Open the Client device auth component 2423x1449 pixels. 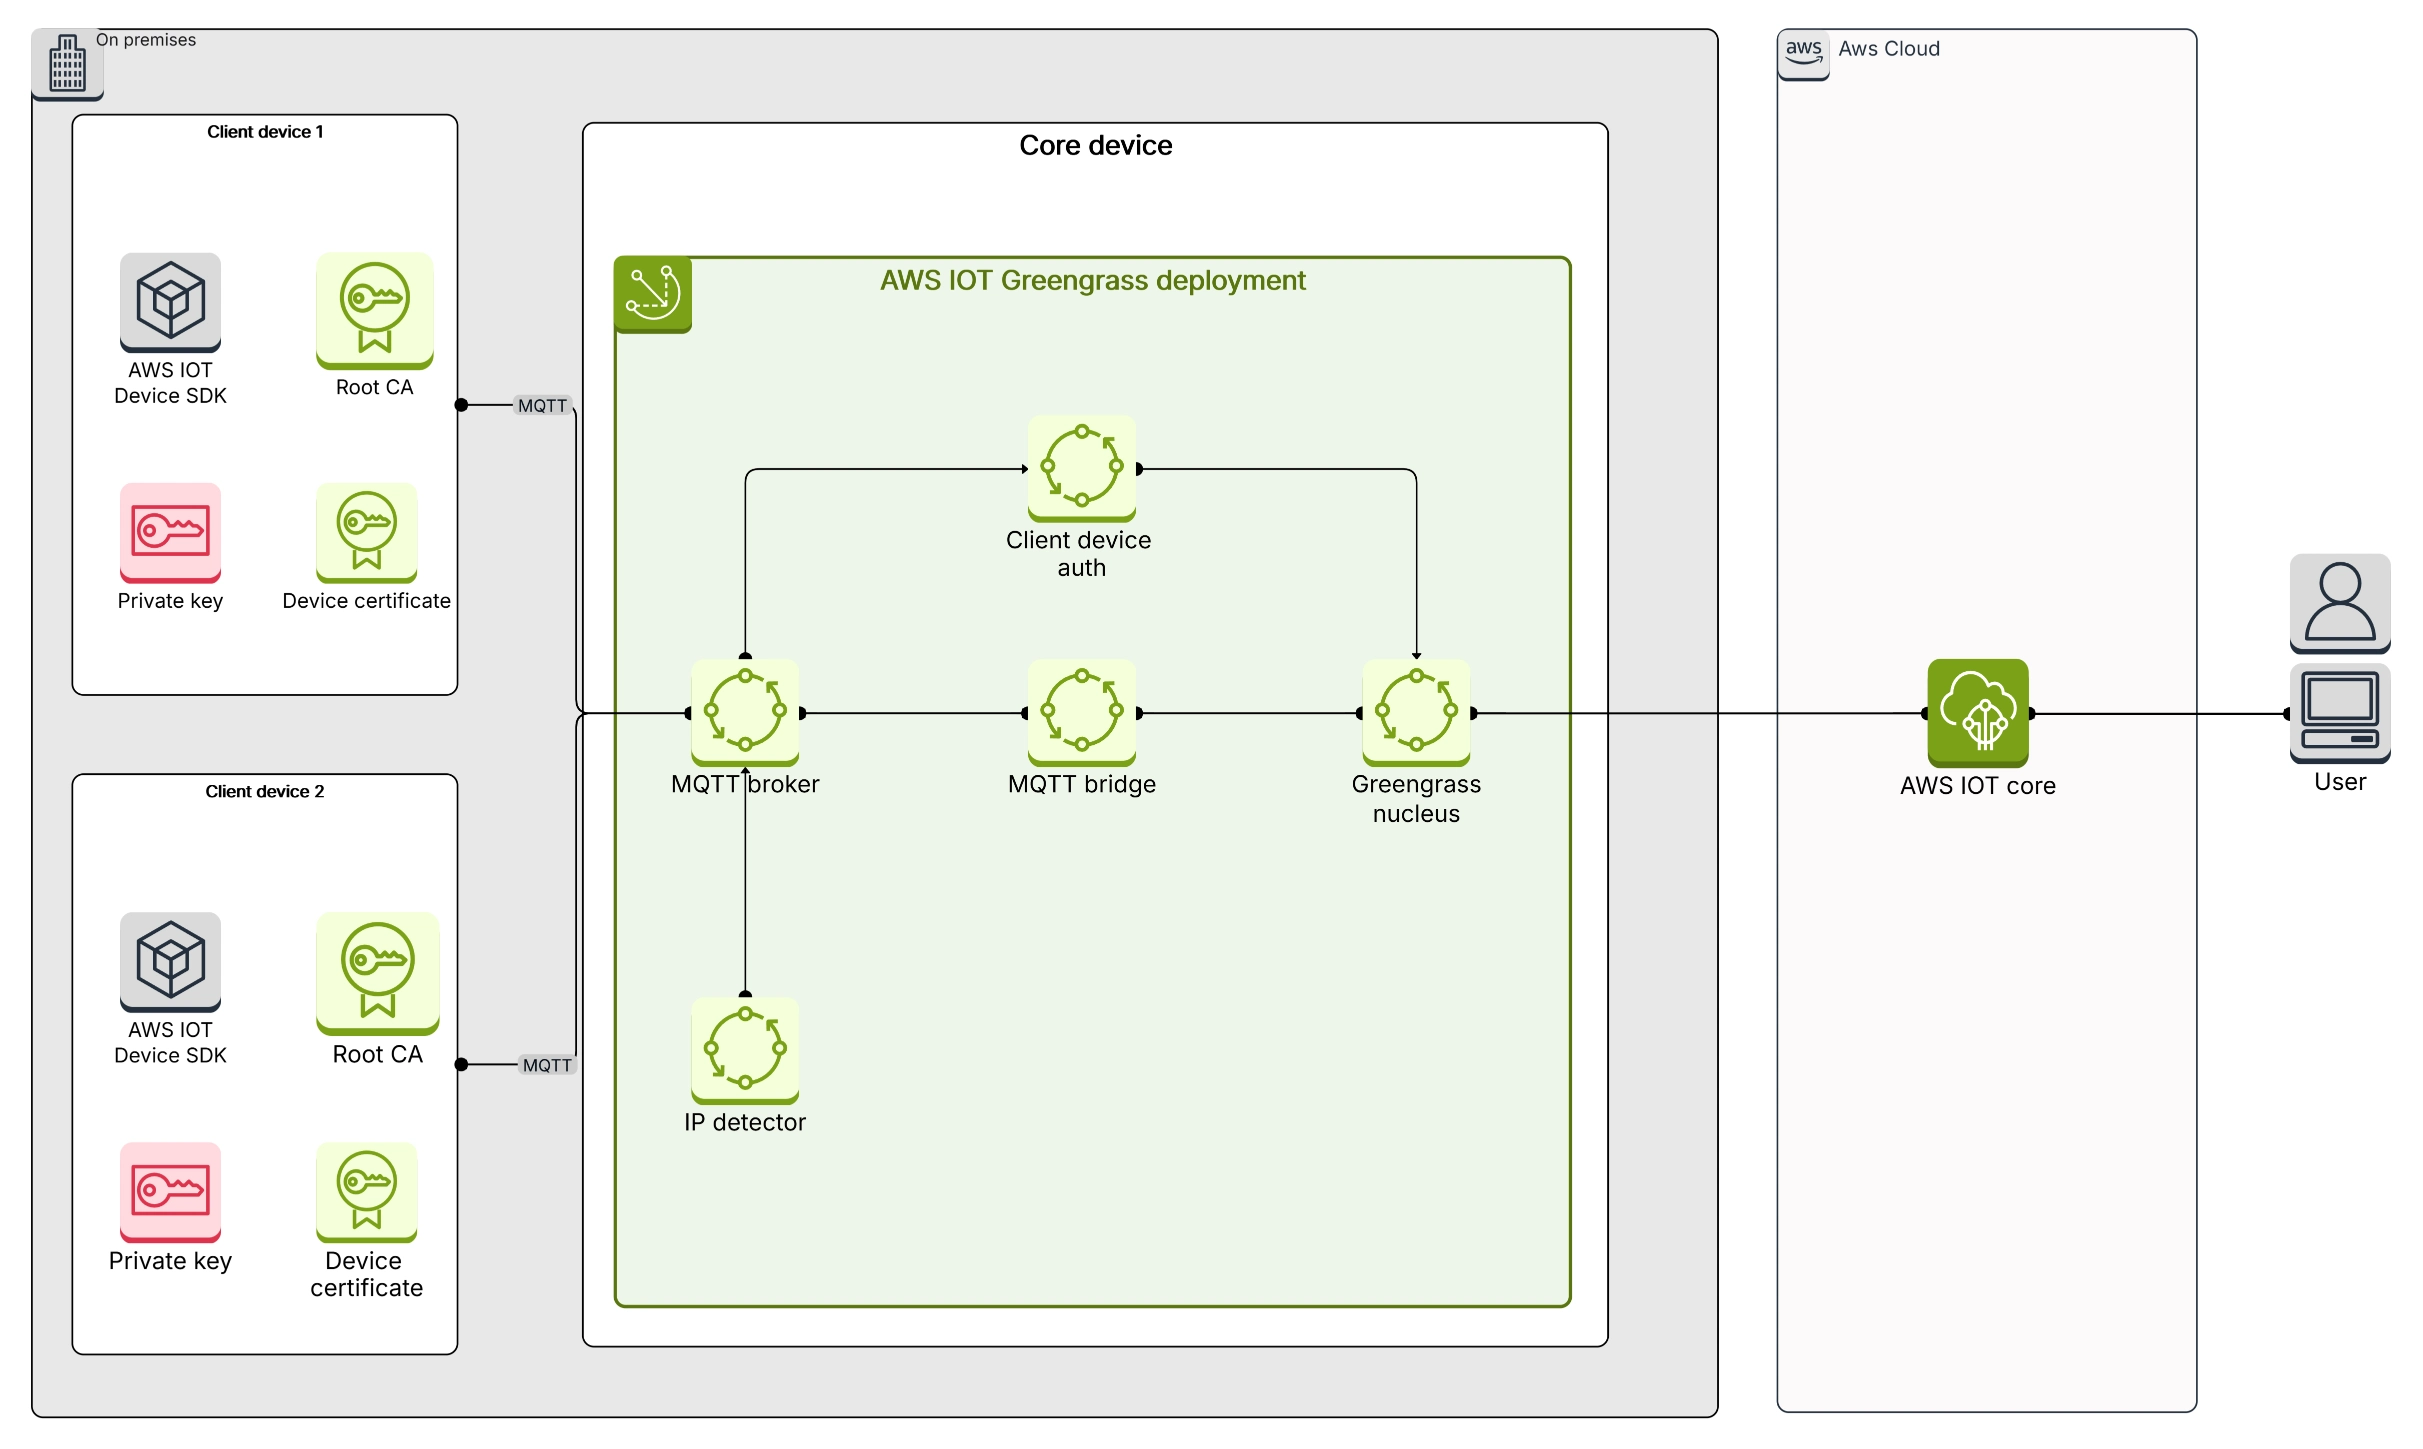pos(1081,465)
